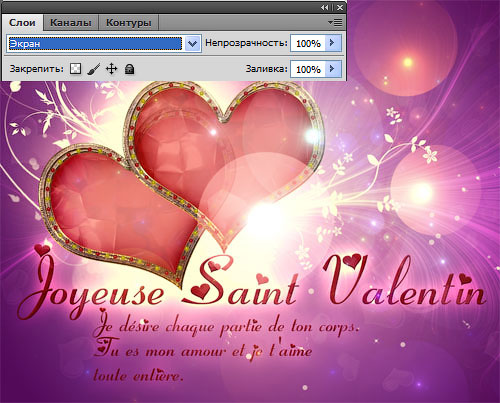
Task: Close the layers panel with X
Action: (340, 7)
